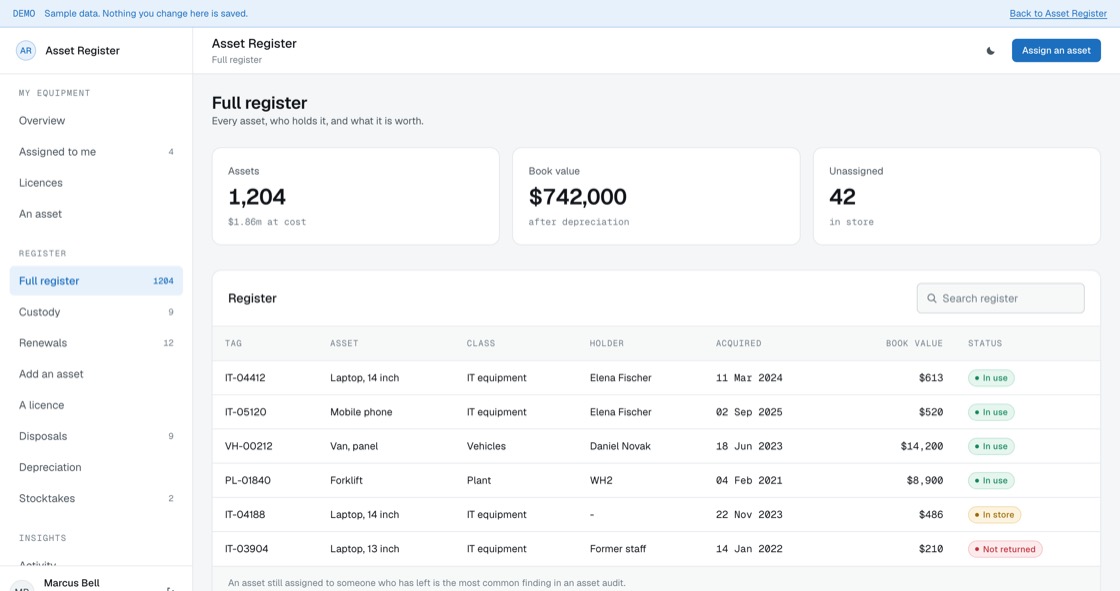1120x591 pixels.
Task: Follow the Back to Asset Register link
Action: click(1058, 14)
